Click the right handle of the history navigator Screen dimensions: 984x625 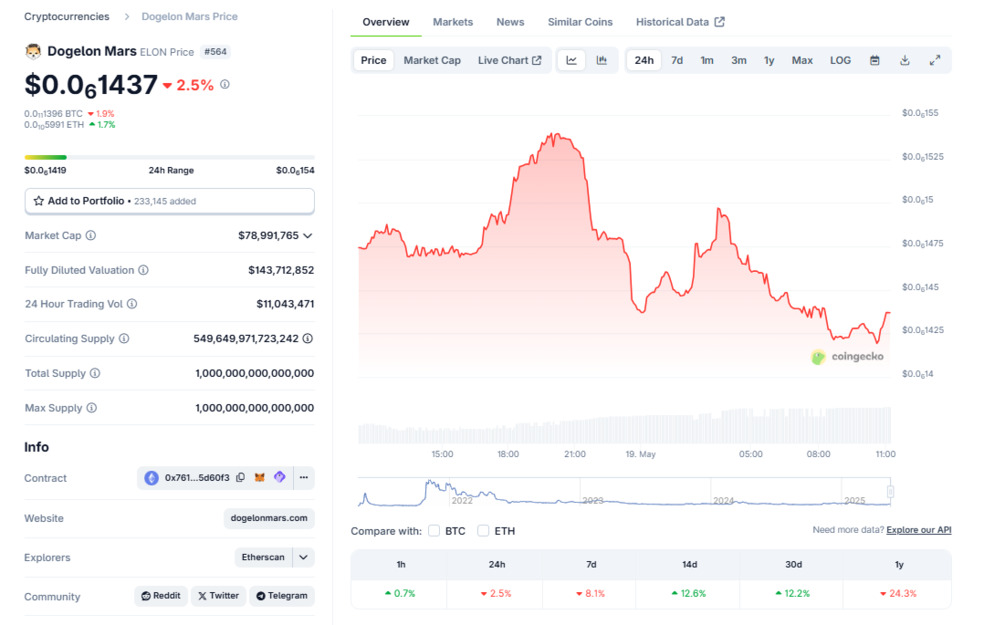[x=890, y=491]
